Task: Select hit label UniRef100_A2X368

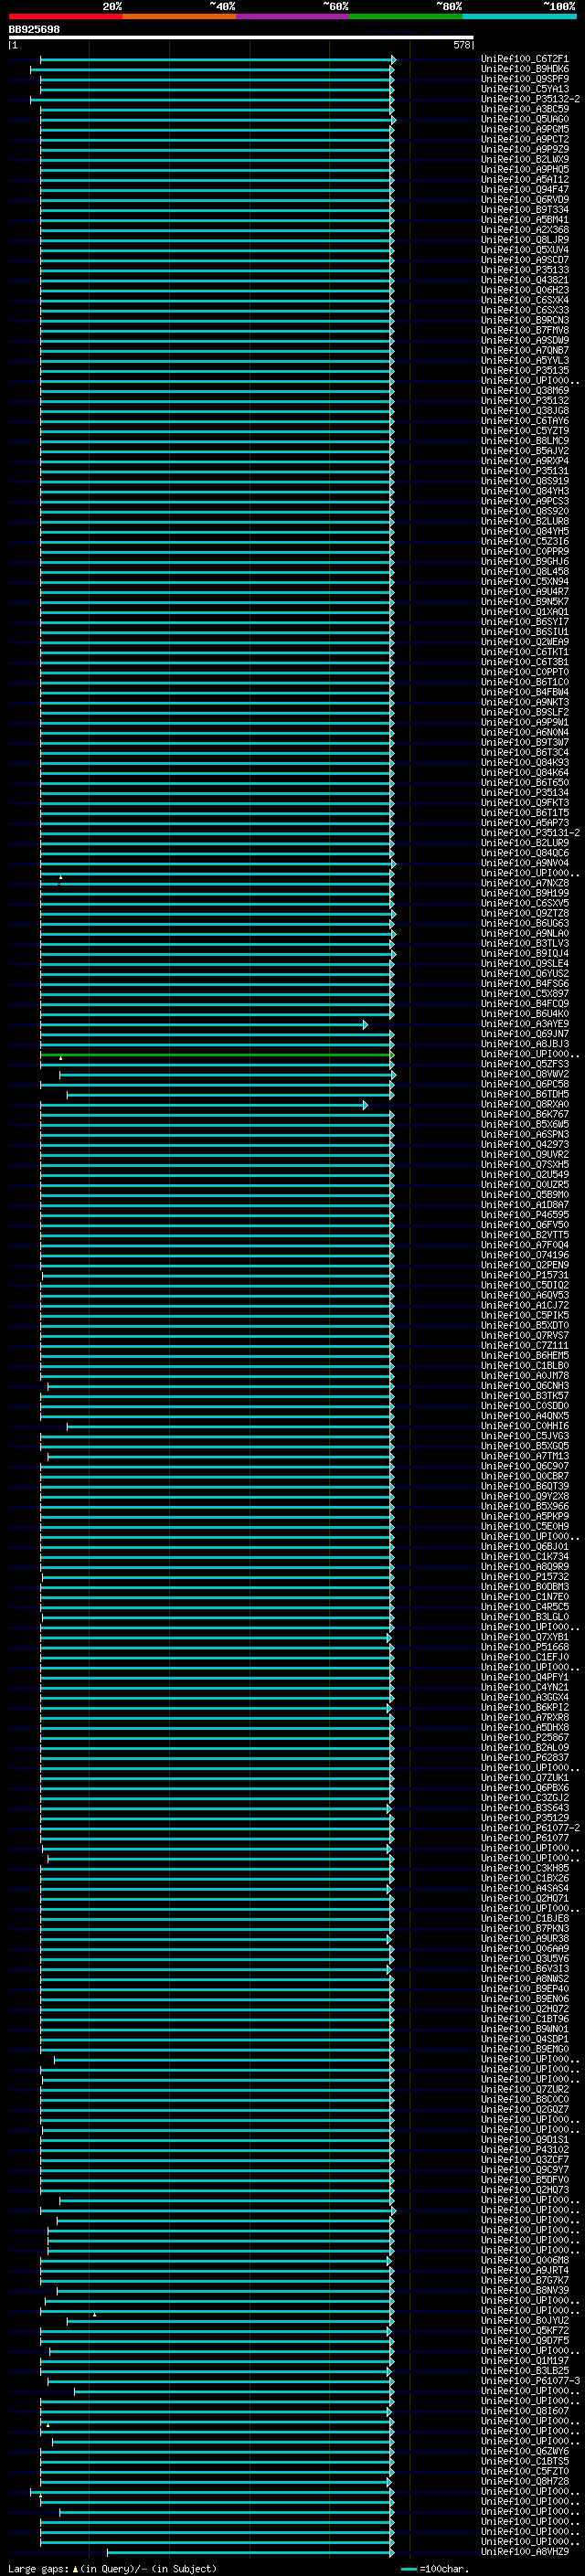Action: click(525, 229)
